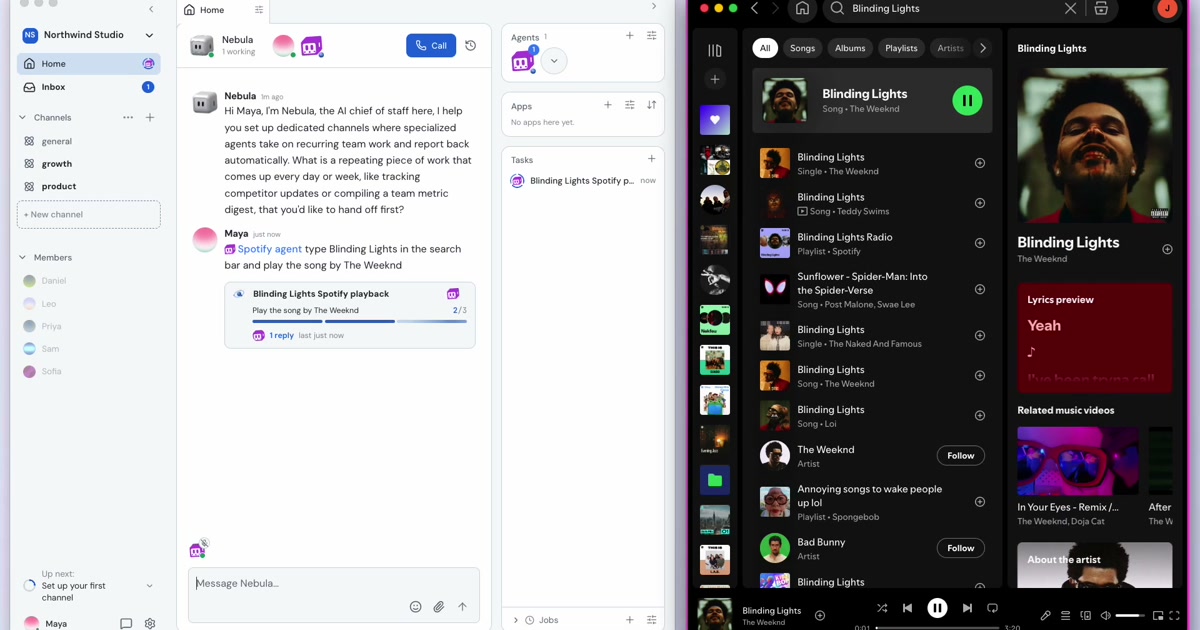Toggle shuffle in Spotify player bar

pos(882,608)
